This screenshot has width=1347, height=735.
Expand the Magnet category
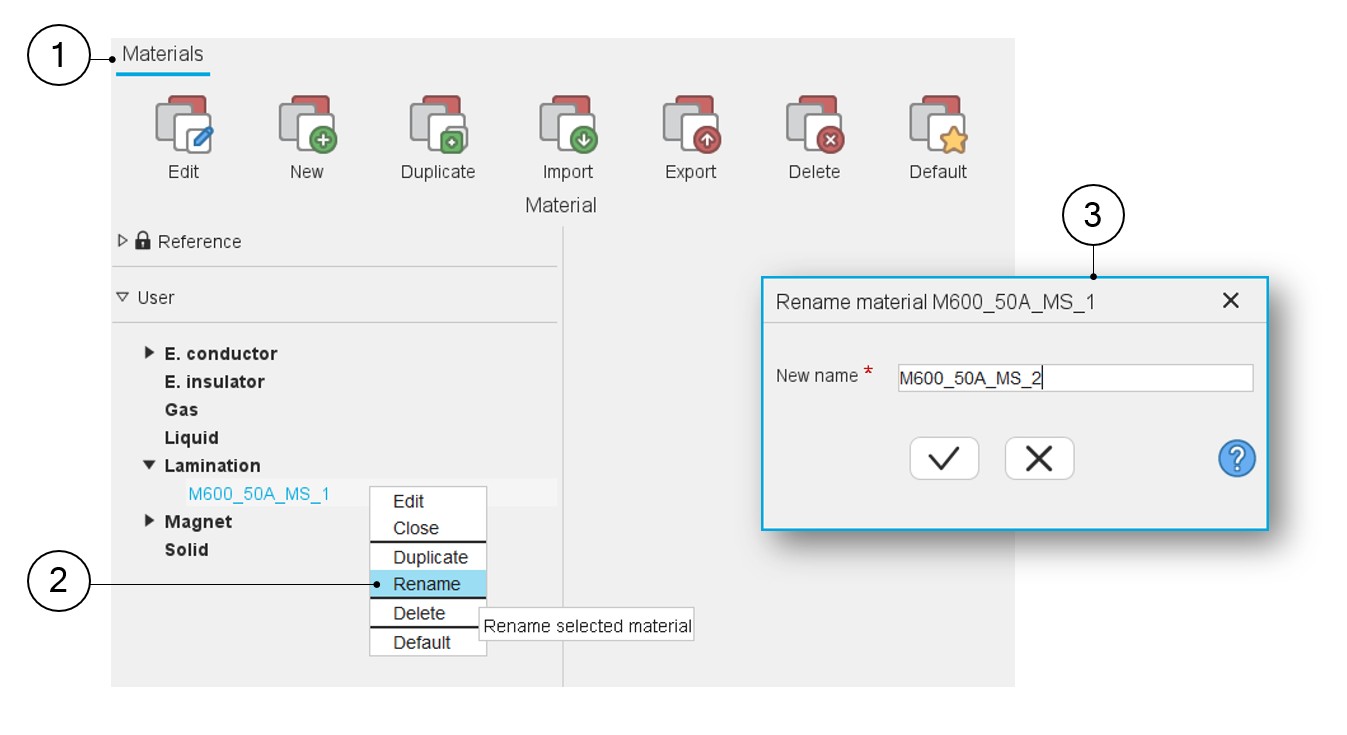click(x=150, y=521)
